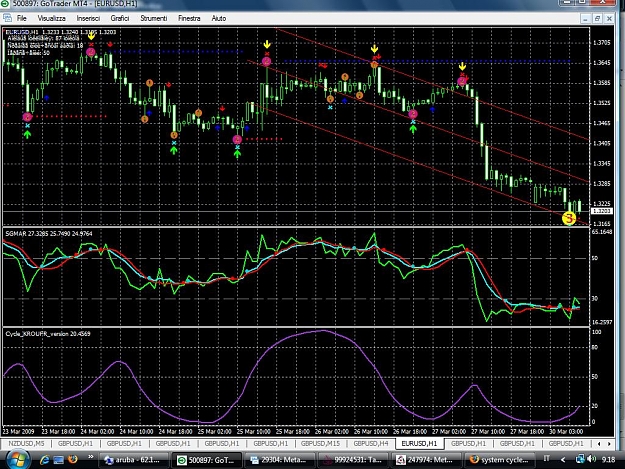The height and width of the screenshot is (469, 625).
Task: Switch to the 500897: GoT... taskbar button
Action: tap(207, 460)
